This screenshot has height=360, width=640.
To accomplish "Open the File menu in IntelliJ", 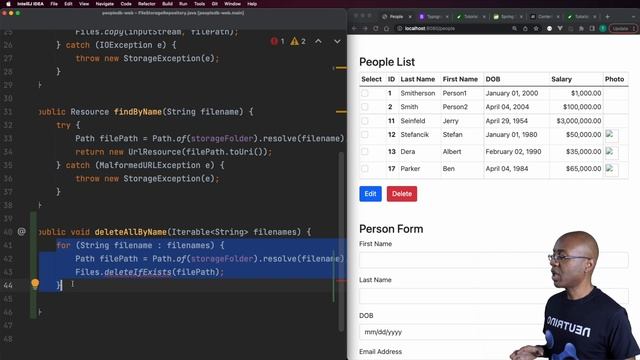I will tap(54, 4).
